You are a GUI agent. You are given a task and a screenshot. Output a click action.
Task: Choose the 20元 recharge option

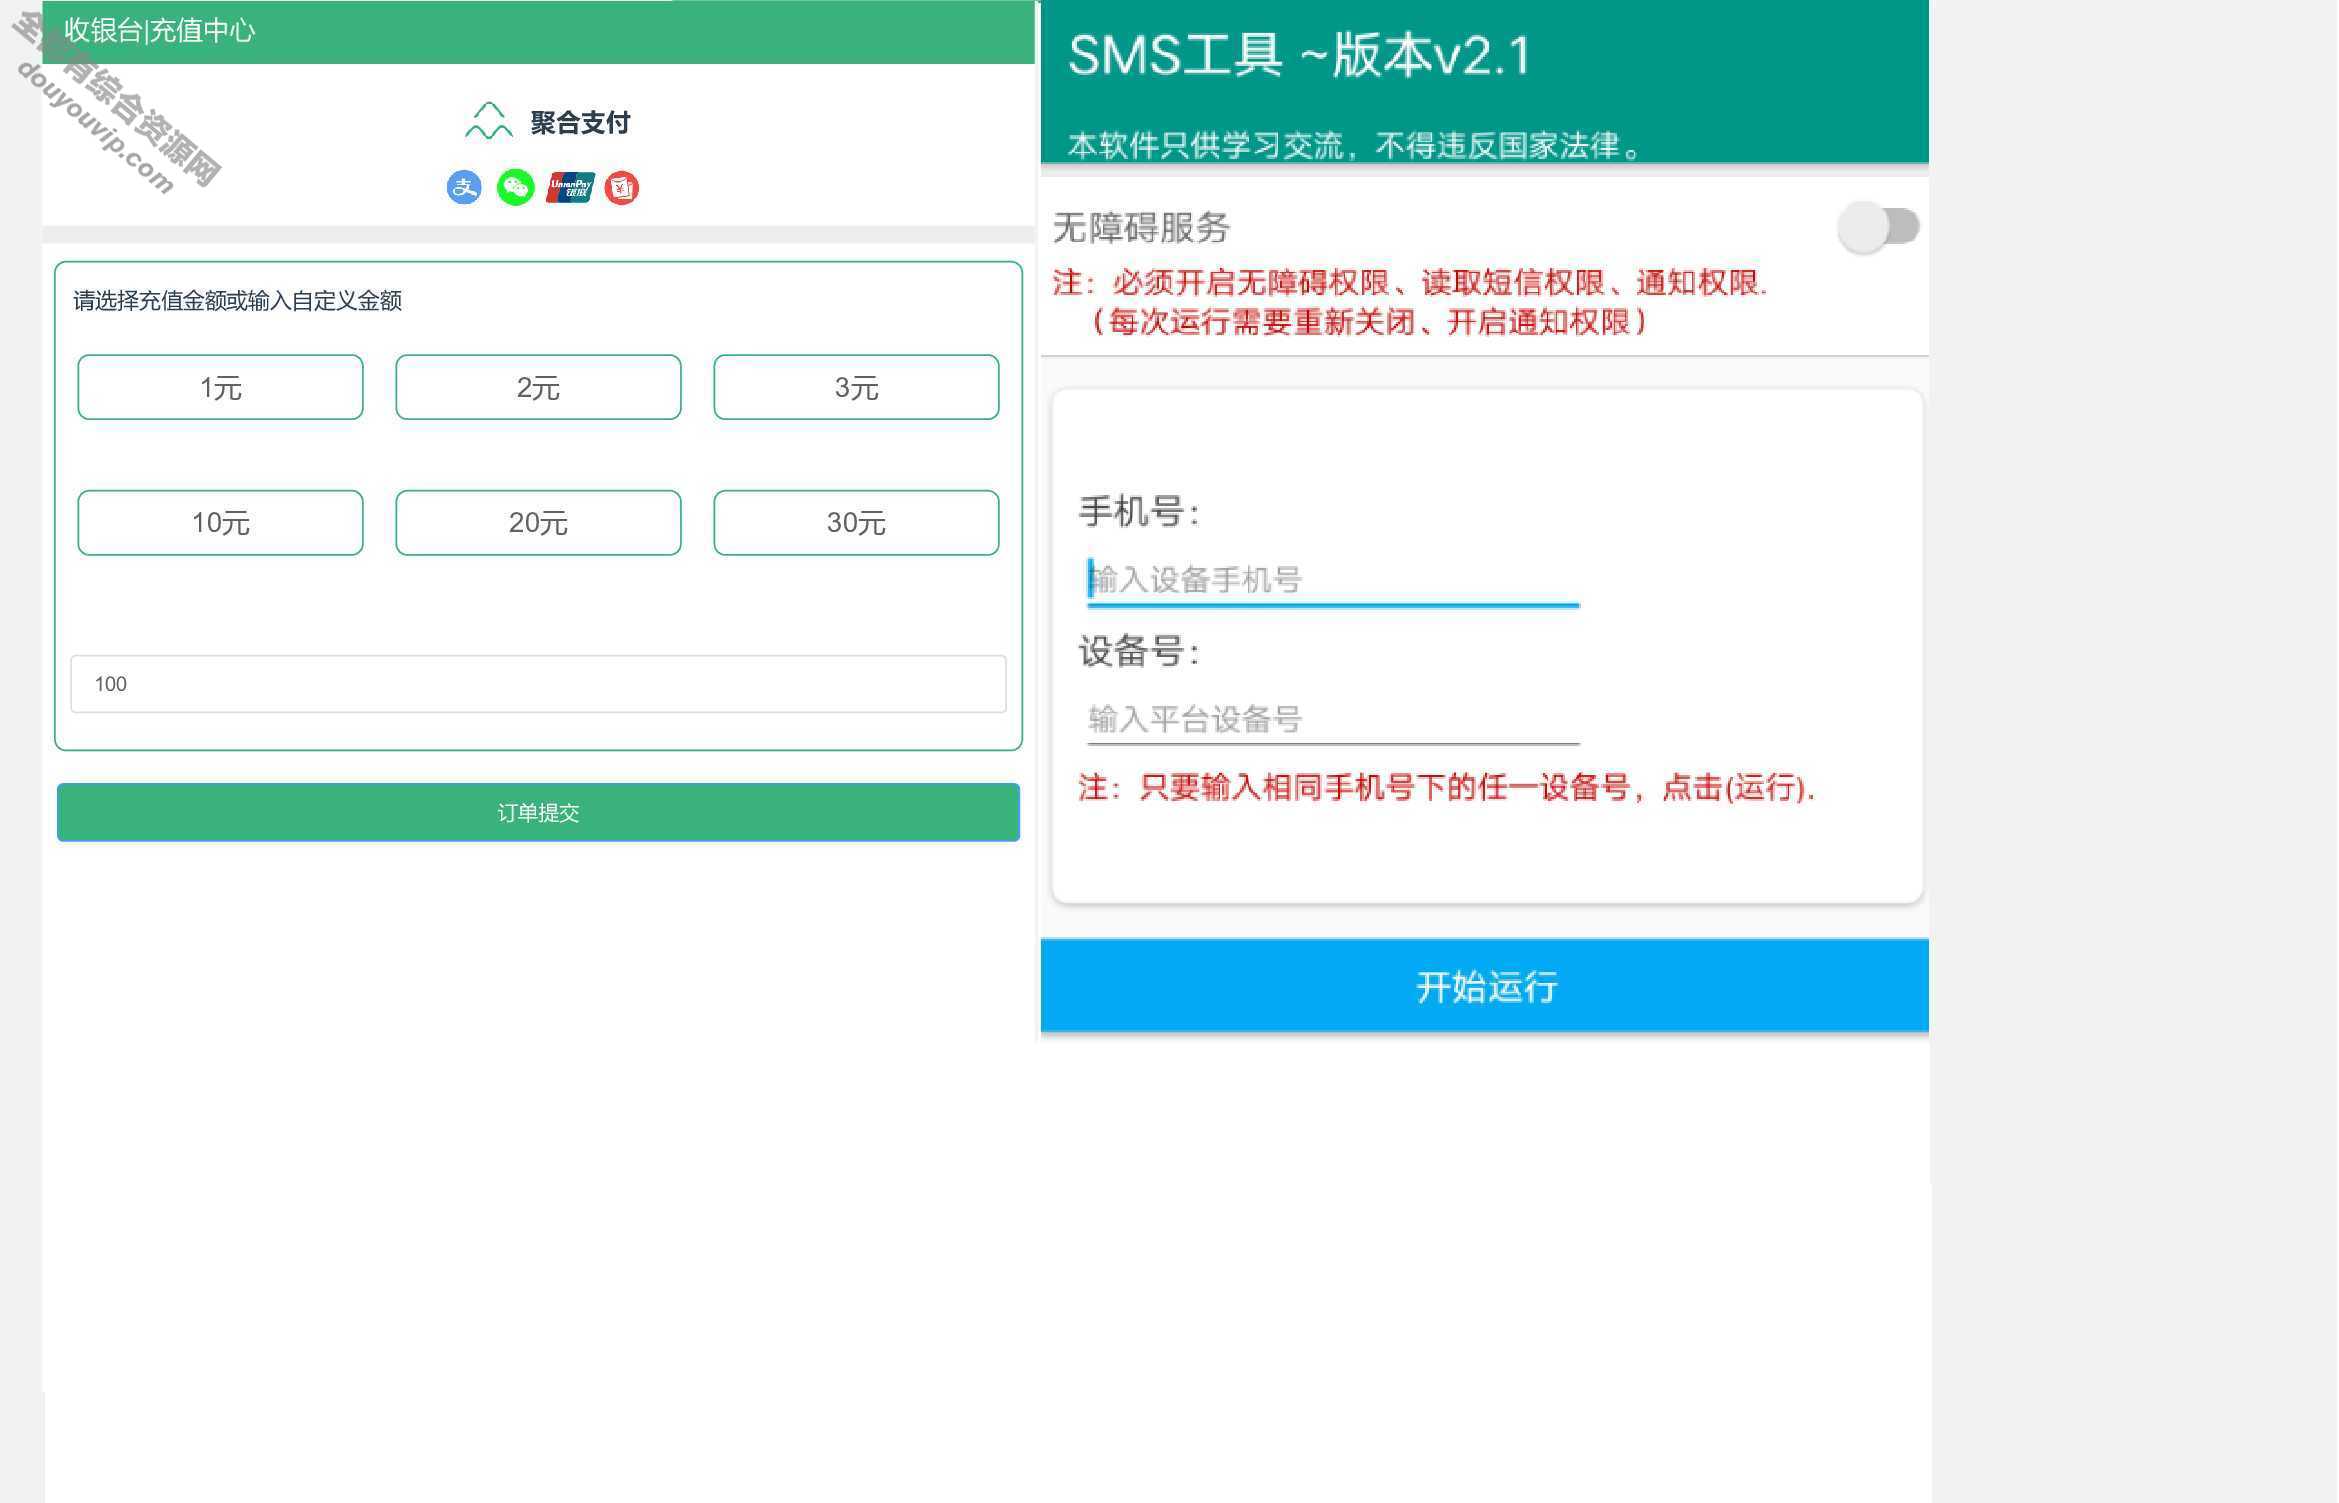coord(538,522)
